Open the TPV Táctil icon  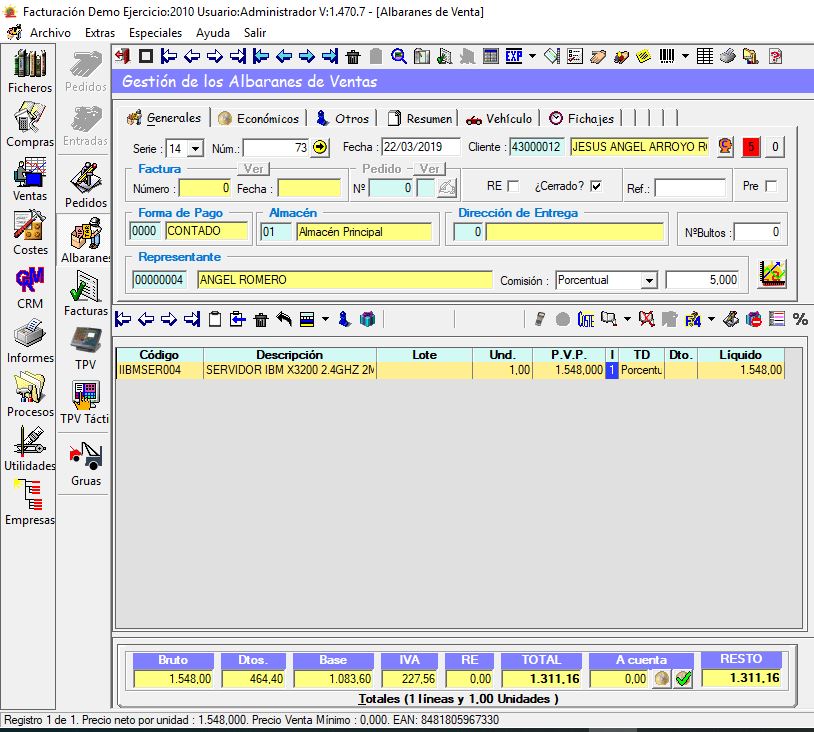86,402
